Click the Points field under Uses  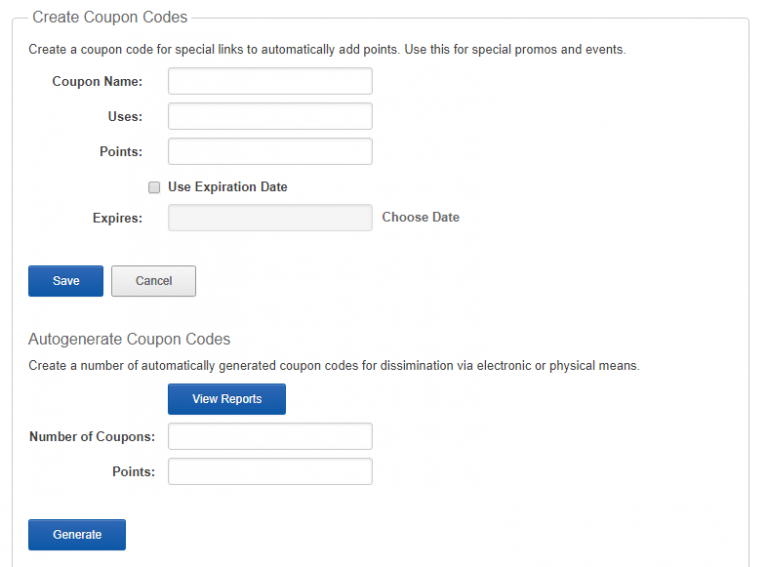[270, 151]
